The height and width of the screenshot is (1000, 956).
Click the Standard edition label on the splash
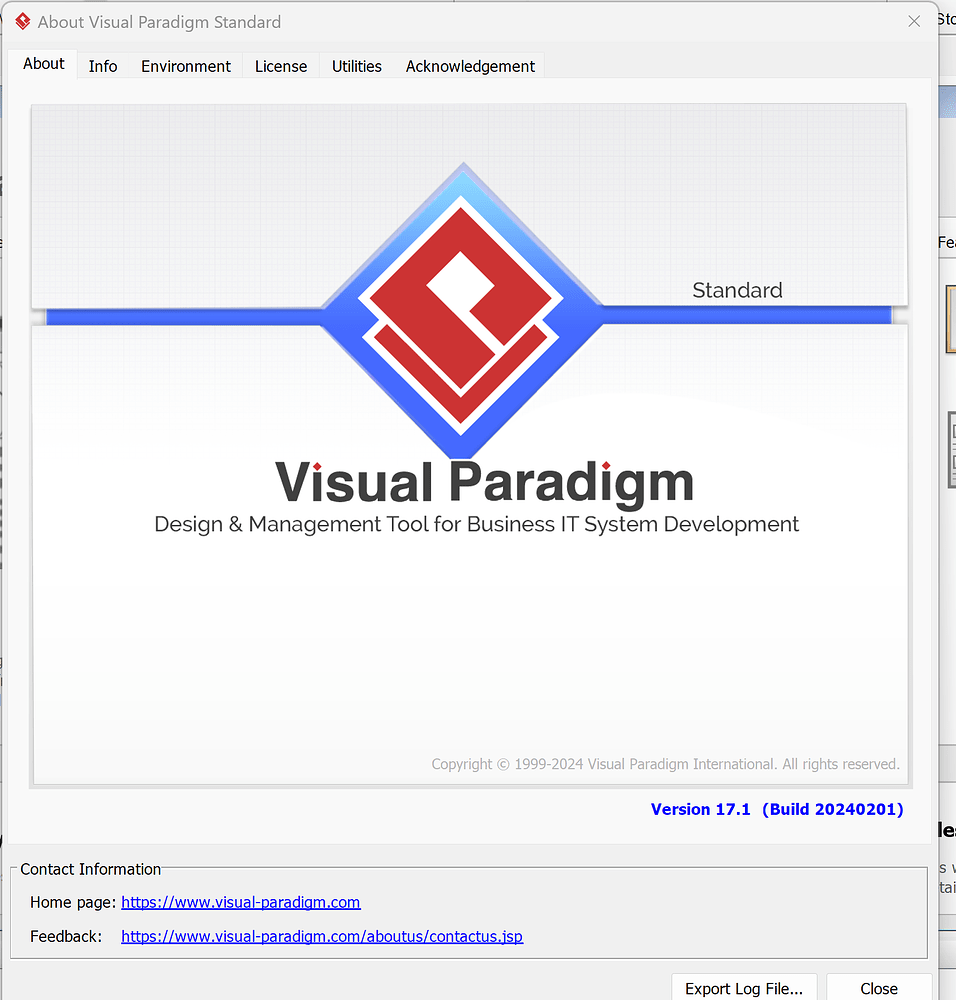coord(737,290)
